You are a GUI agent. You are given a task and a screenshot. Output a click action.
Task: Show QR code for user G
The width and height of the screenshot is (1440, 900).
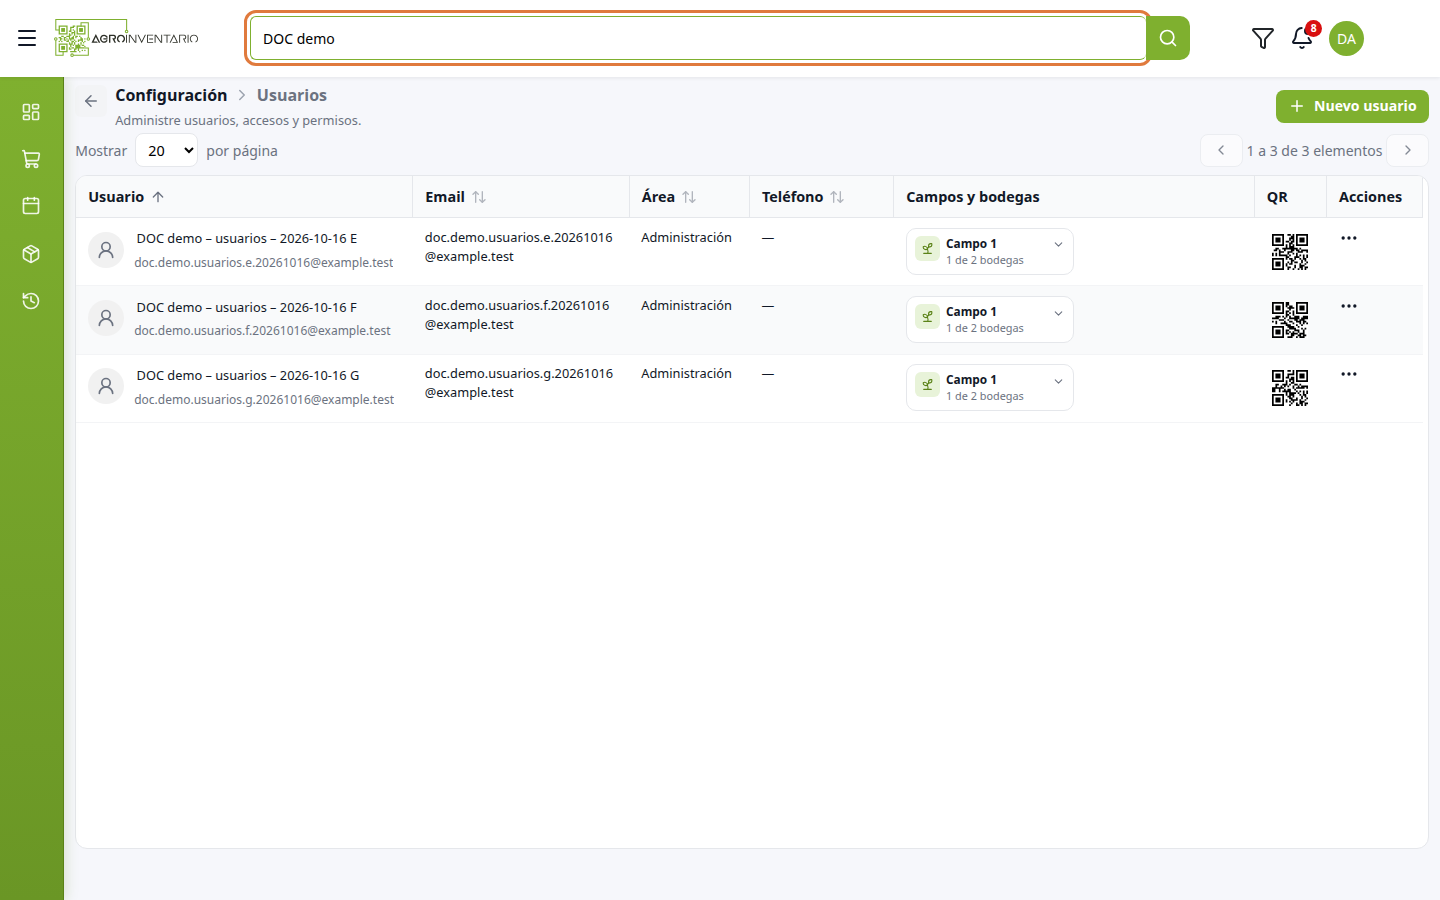pyautogui.click(x=1290, y=388)
